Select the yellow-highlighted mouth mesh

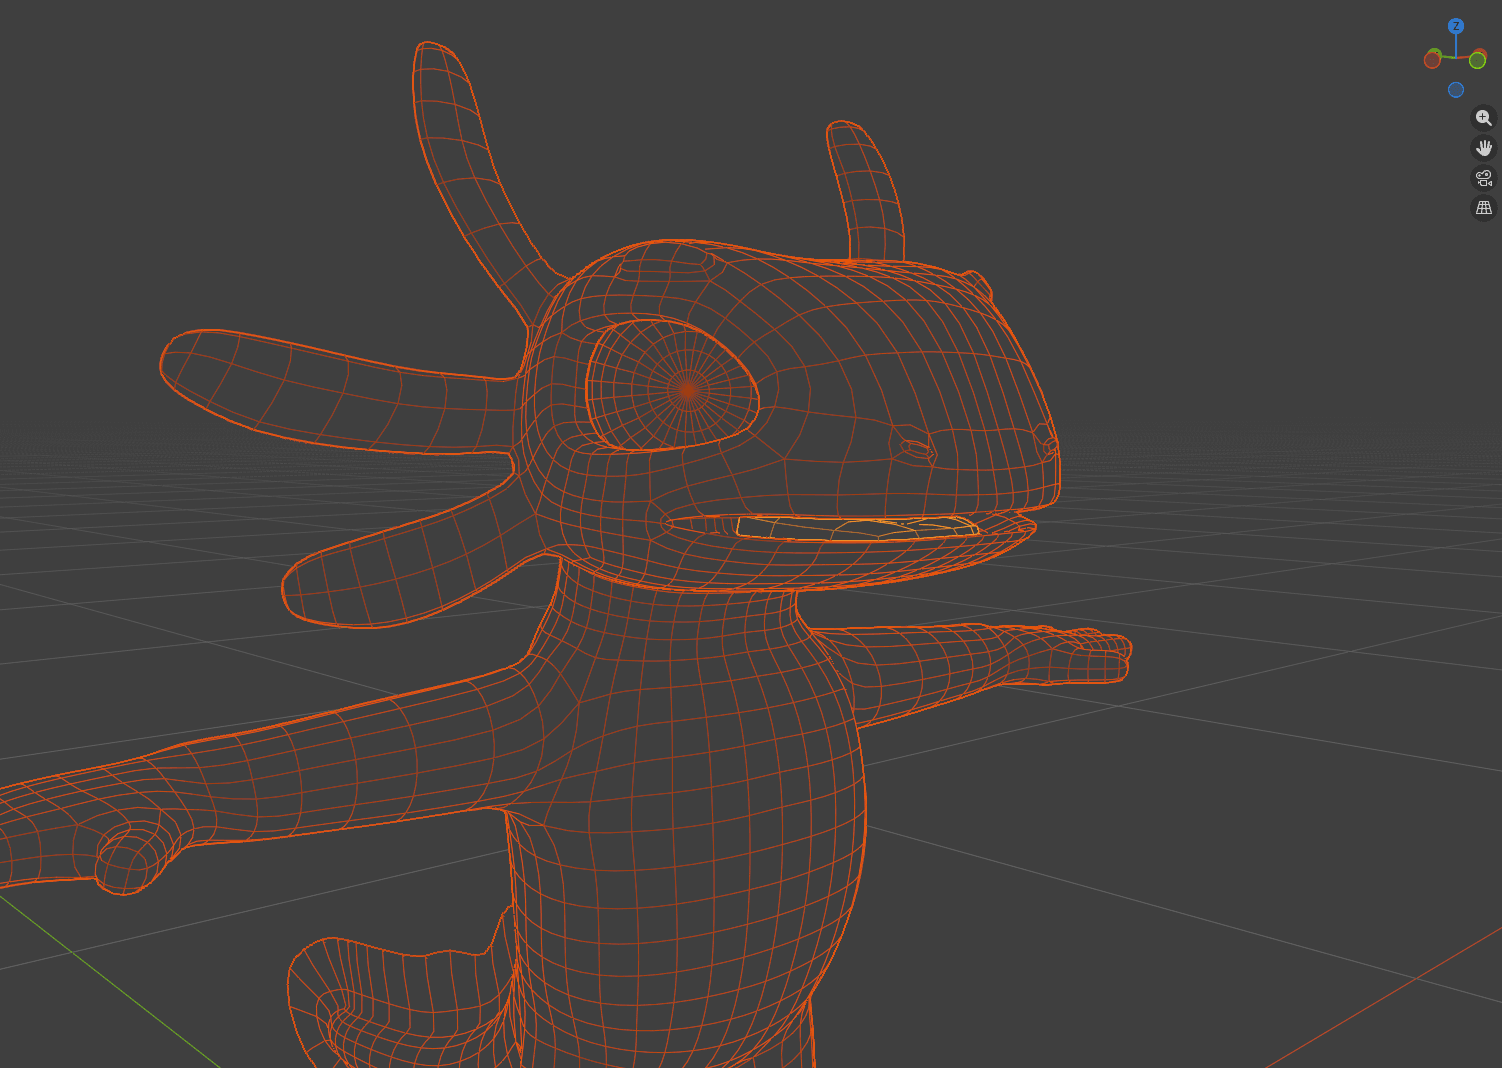click(x=857, y=528)
